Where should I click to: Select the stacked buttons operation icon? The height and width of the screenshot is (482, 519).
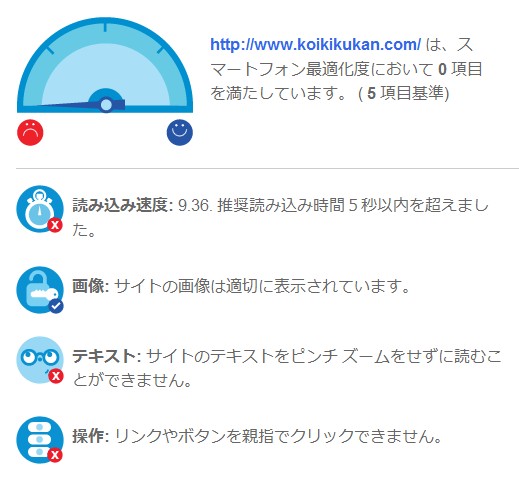click(x=40, y=440)
